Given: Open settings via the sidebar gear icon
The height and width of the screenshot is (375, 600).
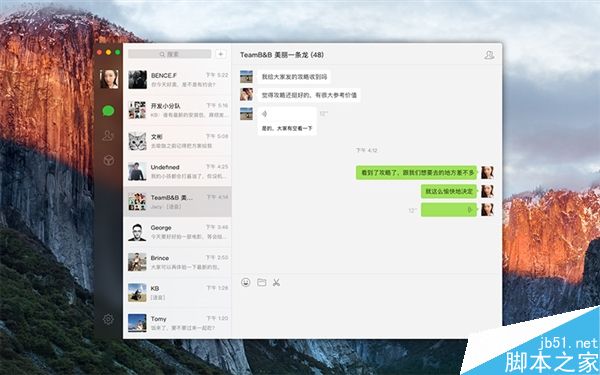Looking at the screenshot, I should click(108, 319).
